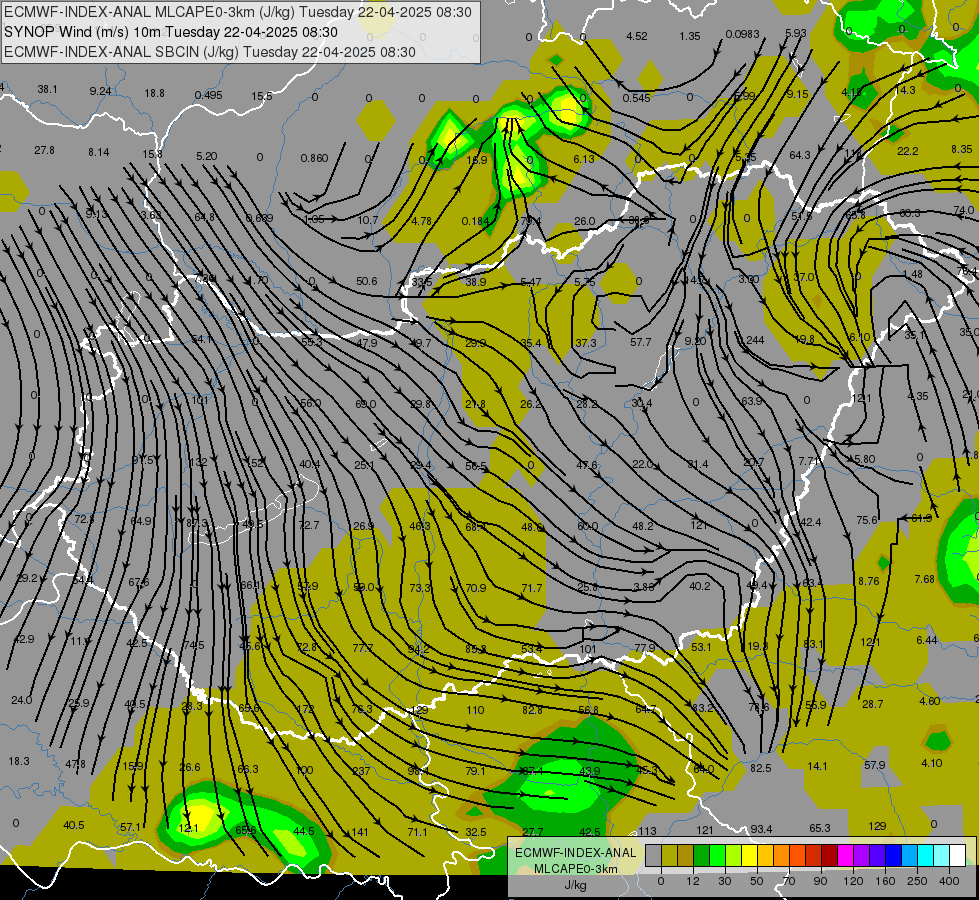Pick the pure yellow legend swatch

(750, 855)
